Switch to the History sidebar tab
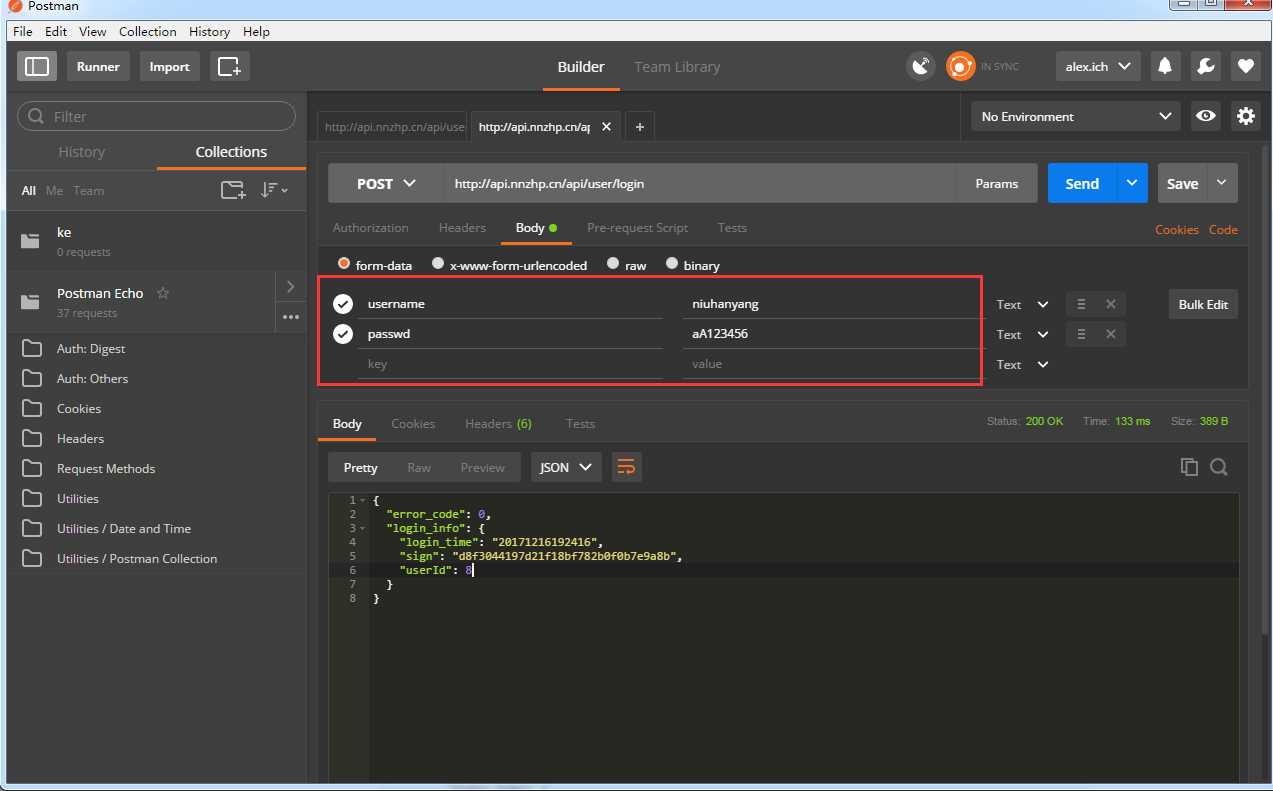This screenshot has width=1273, height=791. (x=82, y=152)
